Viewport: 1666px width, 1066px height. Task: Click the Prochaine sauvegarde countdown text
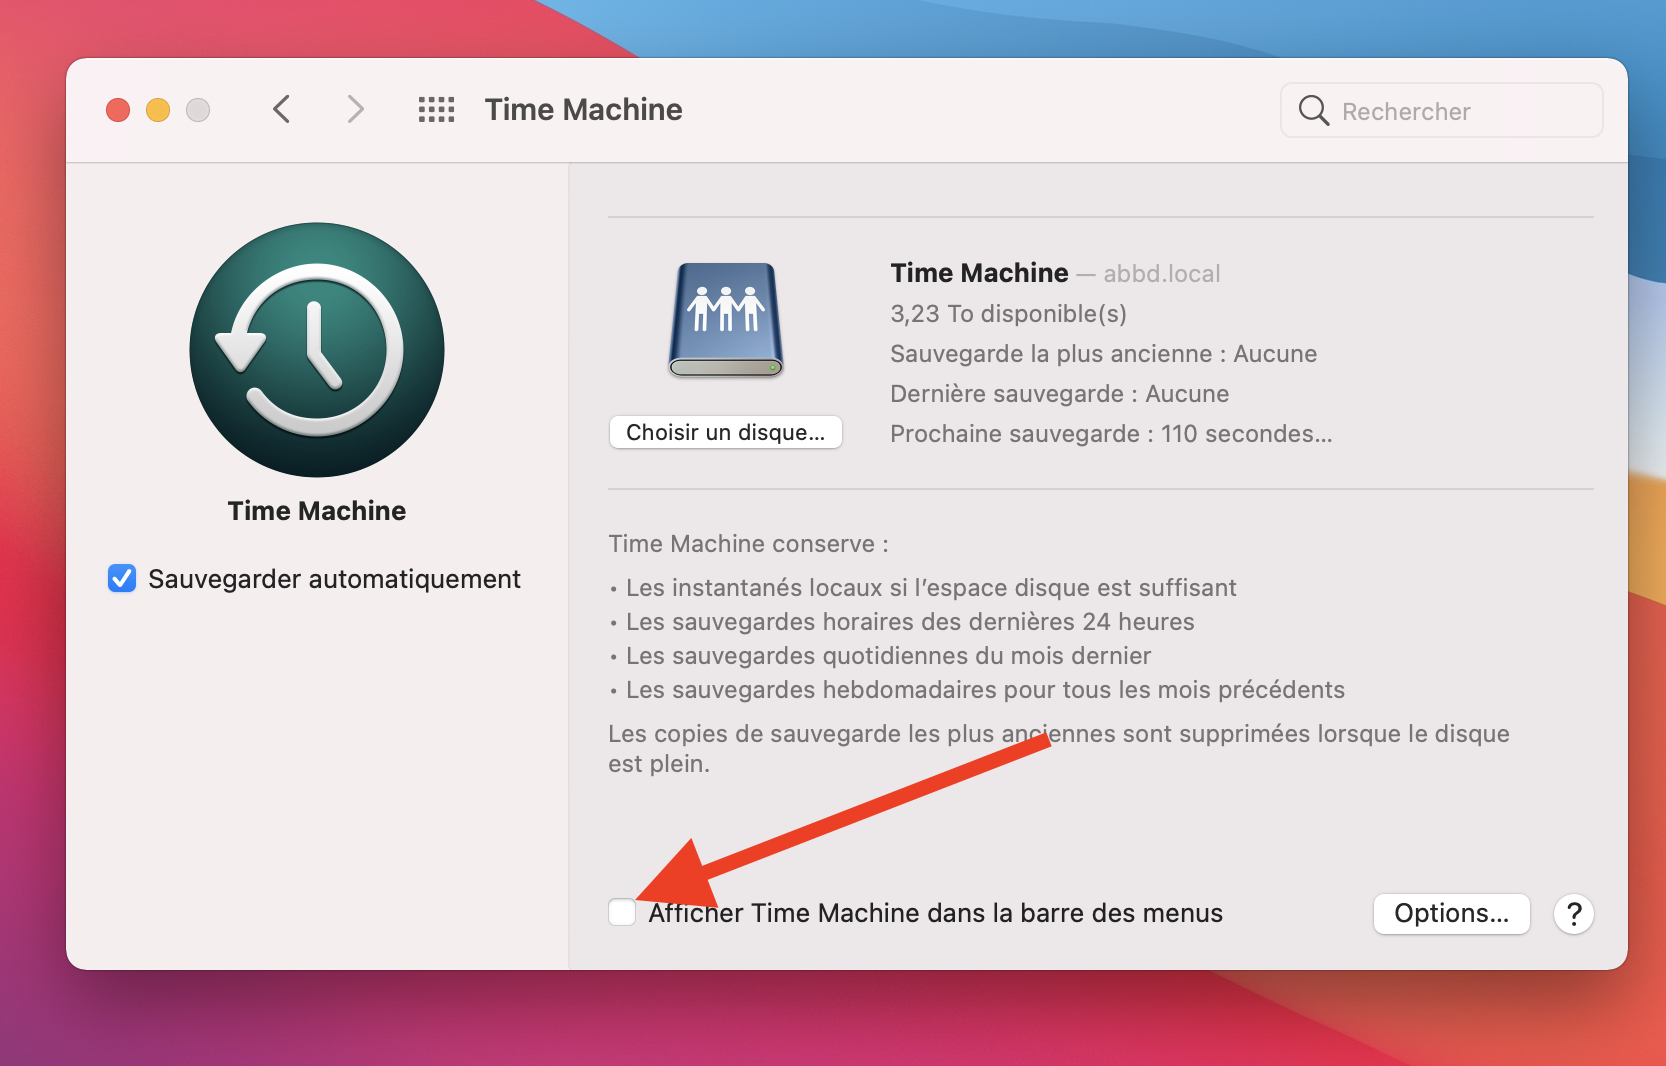click(x=1110, y=433)
